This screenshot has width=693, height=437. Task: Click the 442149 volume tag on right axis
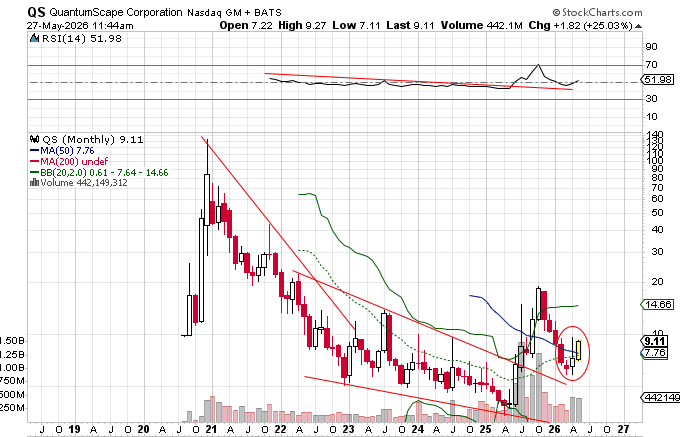click(661, 398)
